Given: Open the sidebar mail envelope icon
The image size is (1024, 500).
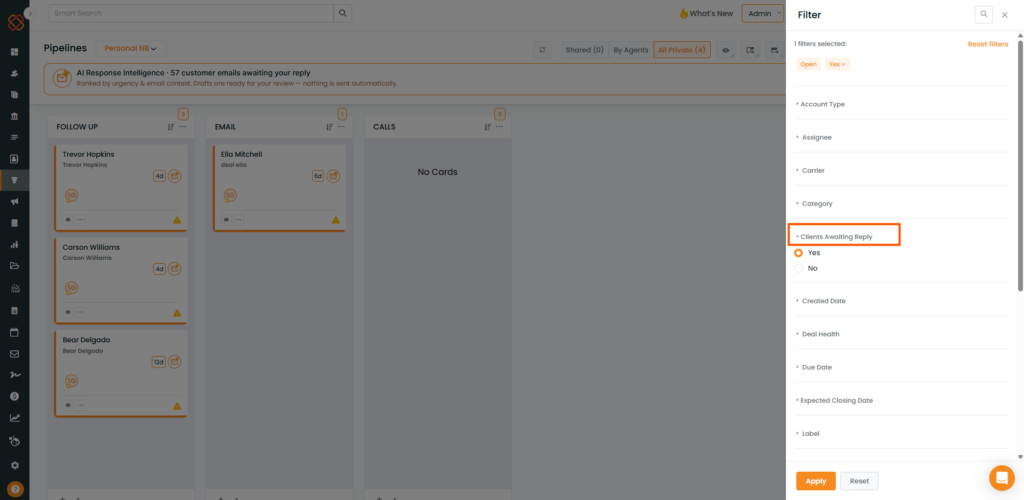Looking at the screenshot, I should (14, 354).
